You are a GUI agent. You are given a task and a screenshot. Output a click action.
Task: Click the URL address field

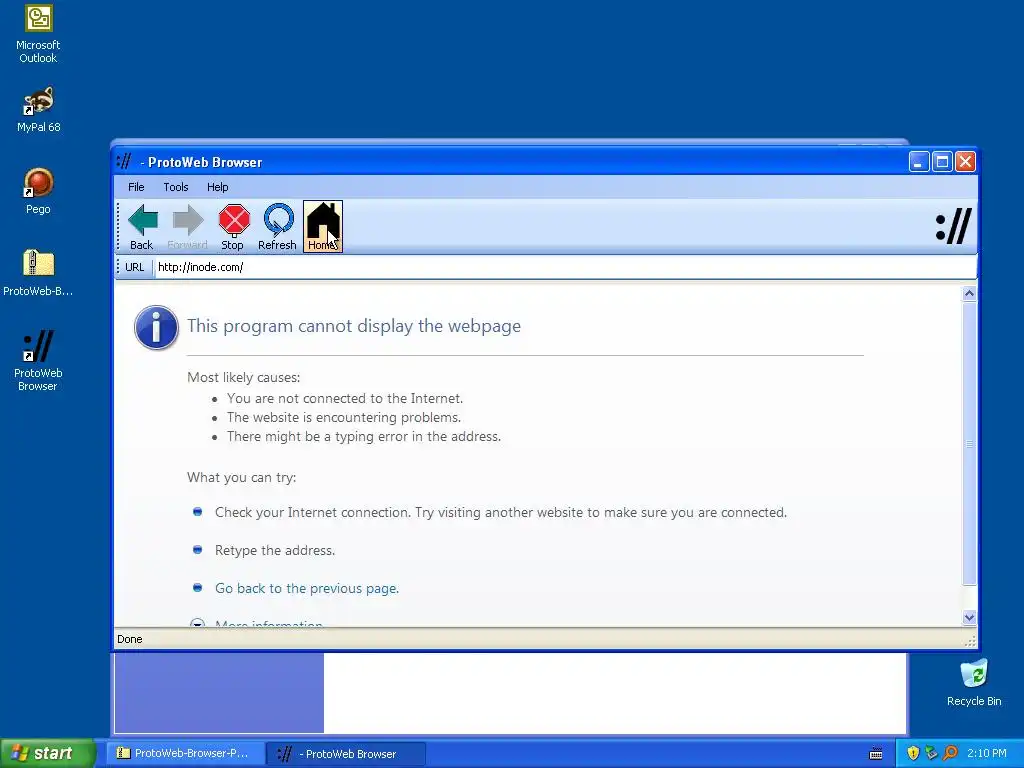[x=565, y=267]
